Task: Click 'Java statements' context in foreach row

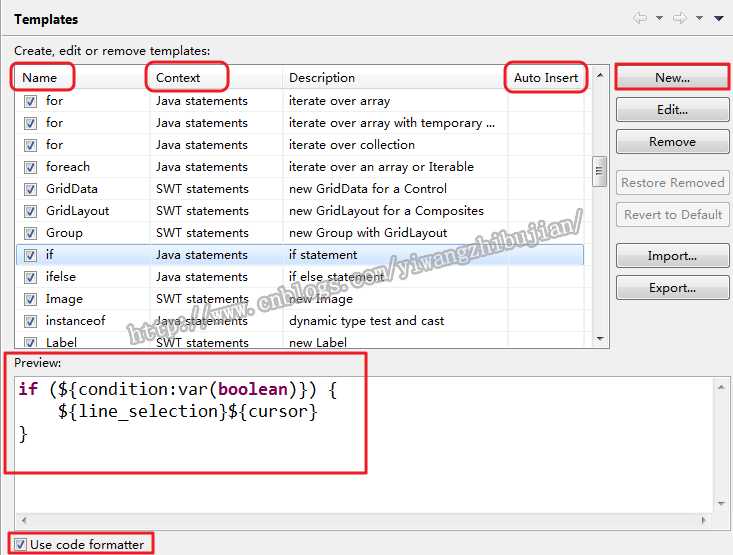Action: pyautogui.click(x=201, y=167)
